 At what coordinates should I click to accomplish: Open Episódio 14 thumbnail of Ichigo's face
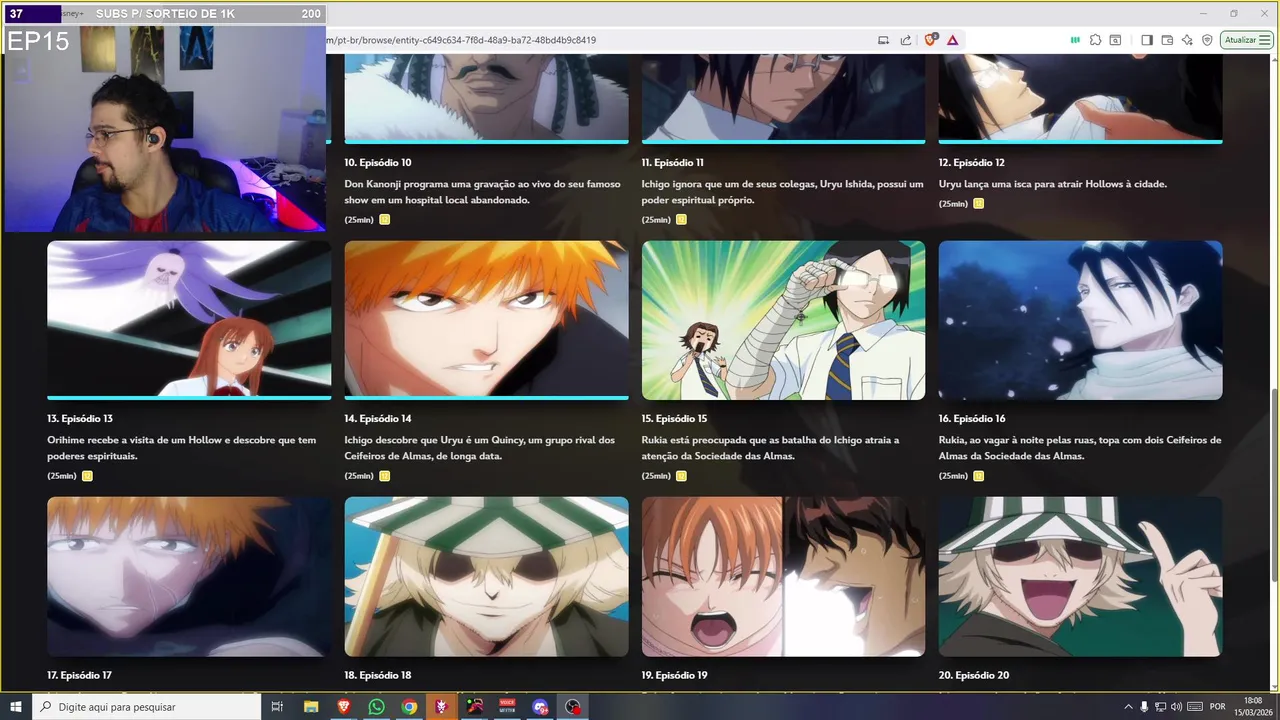[486, 320]
